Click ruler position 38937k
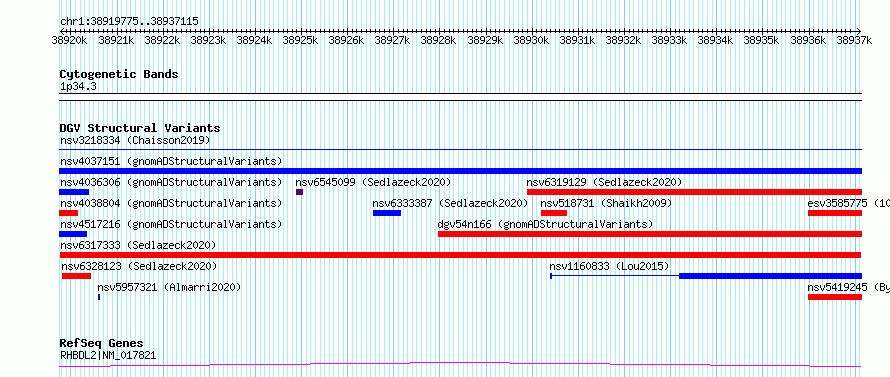Screen dimensions: 890x377 (x=855, y=40)
